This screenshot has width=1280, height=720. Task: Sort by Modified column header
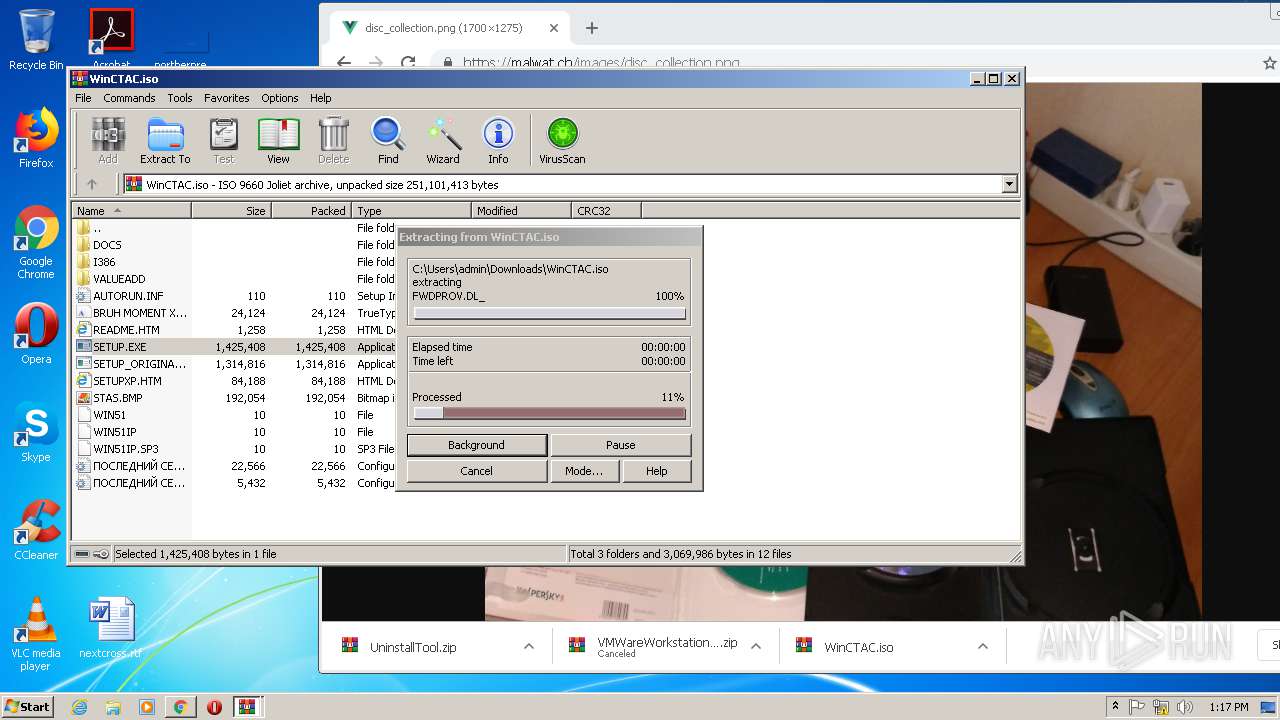tap(521, 210)
